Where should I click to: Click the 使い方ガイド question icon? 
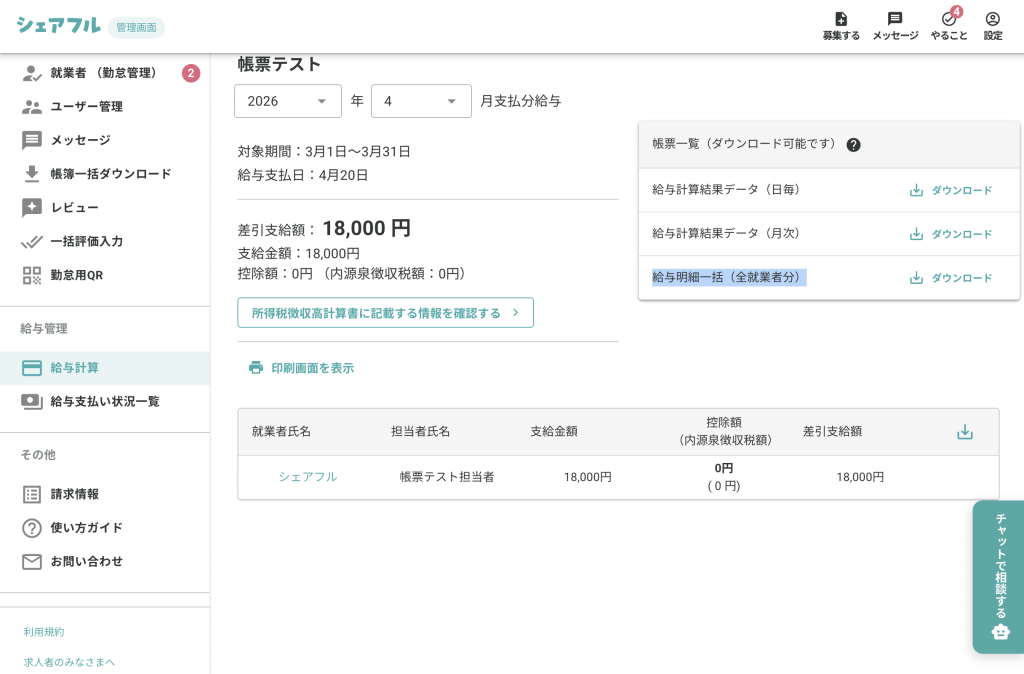(x=31, y=528)
